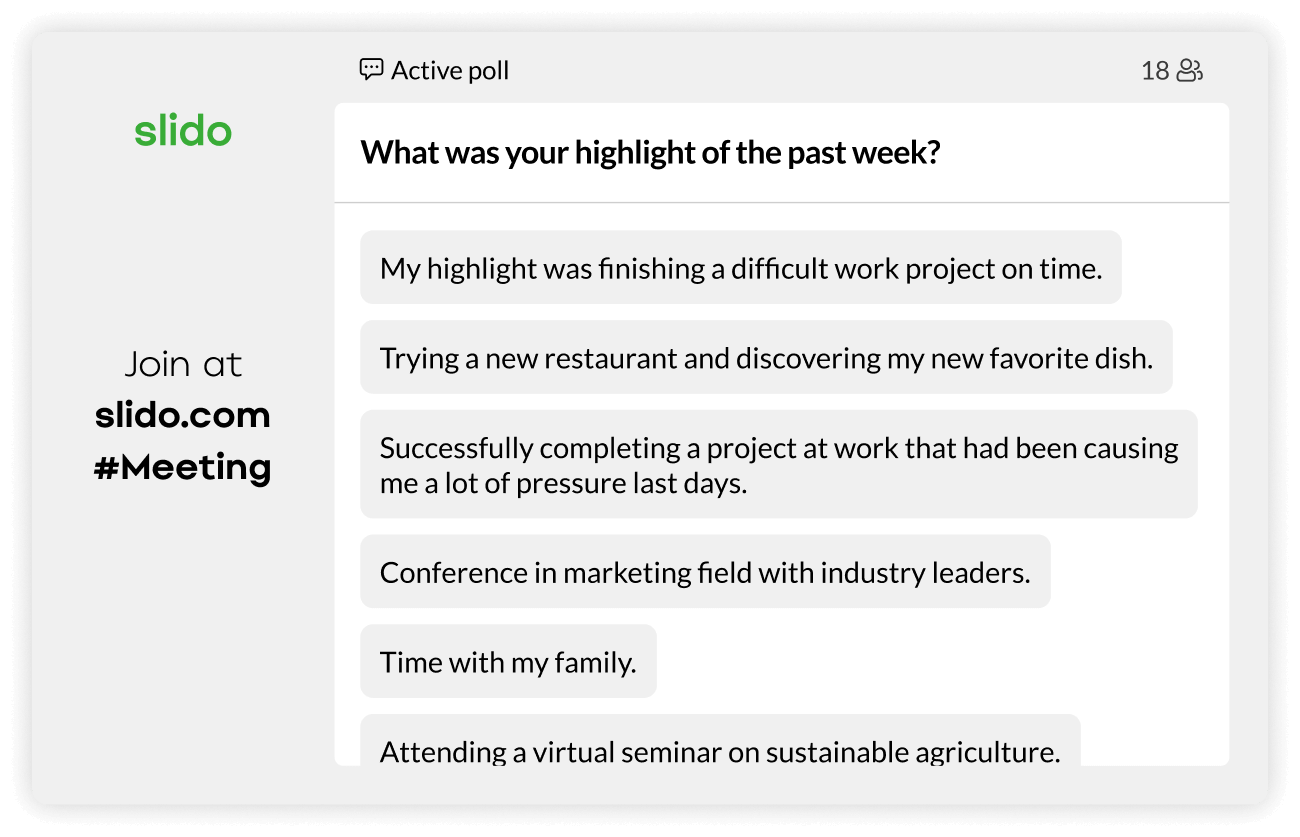Click the poll question about the past week's highlight

point(650,153)
